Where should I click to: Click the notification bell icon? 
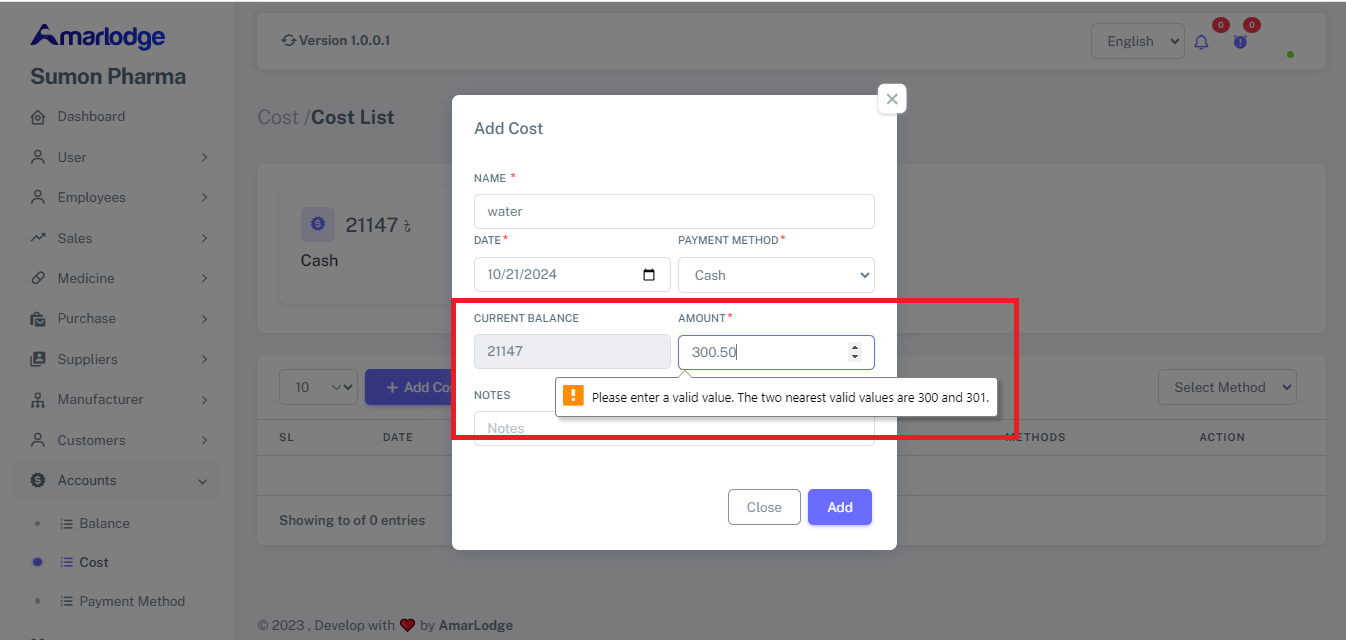pos(1201,42)
